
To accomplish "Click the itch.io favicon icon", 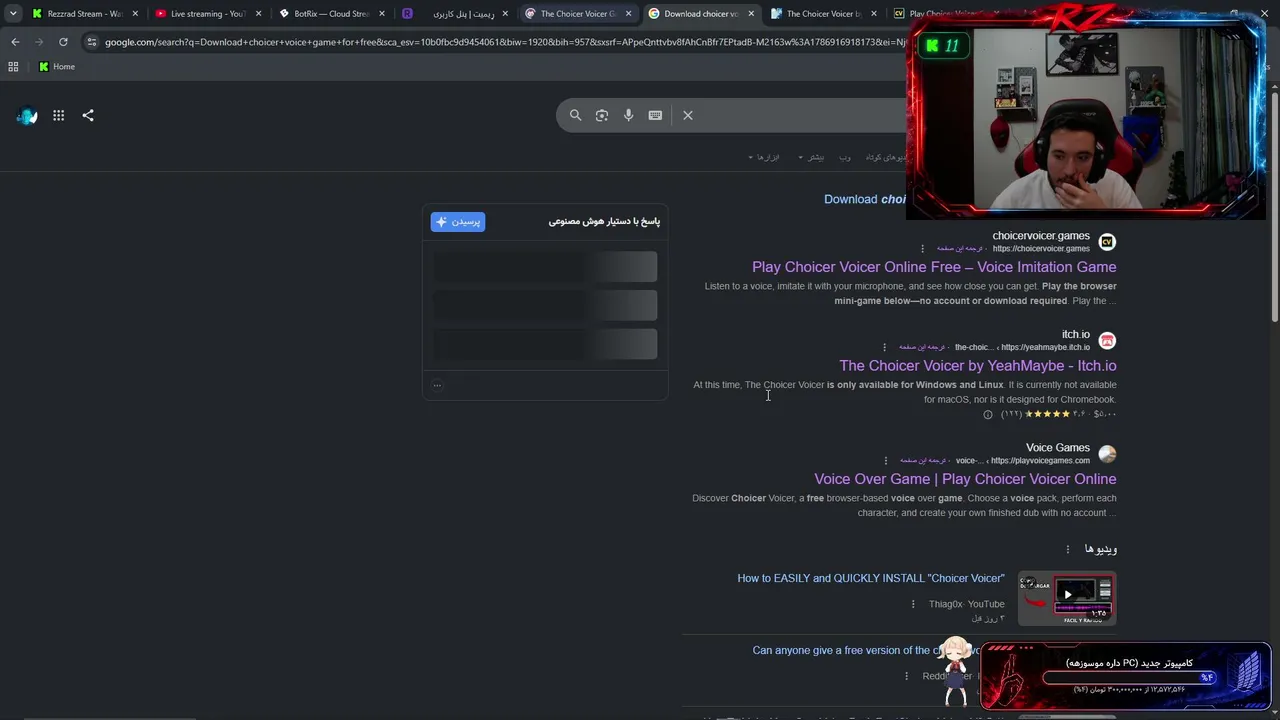I will point(1107,341).
